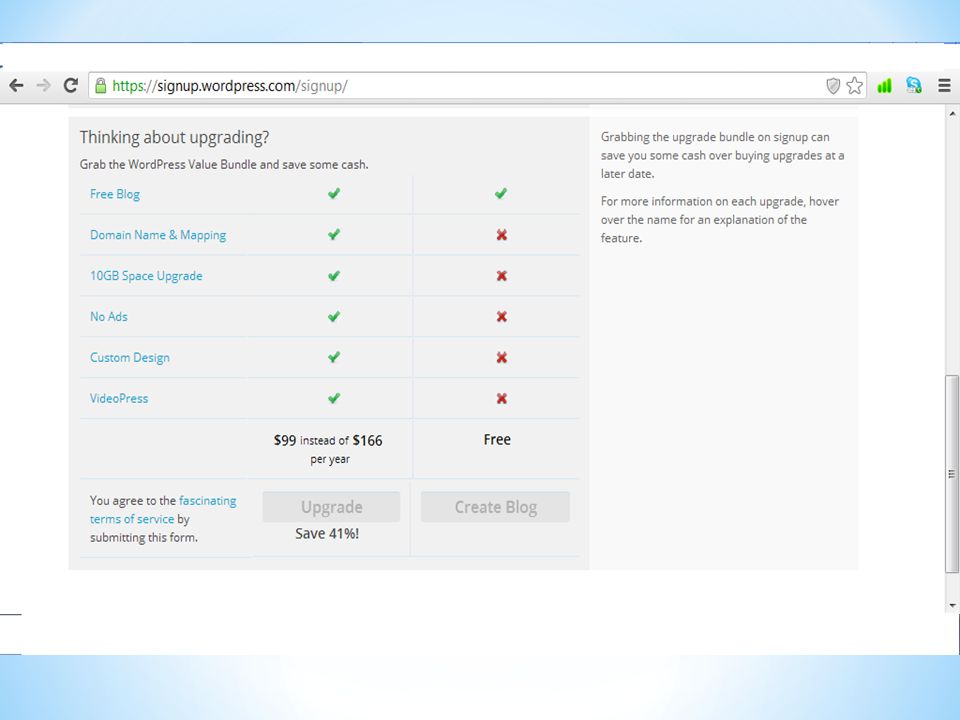The image size is (960, 720).
Task: Open the 10GB Space Upgrade link
Action: click(x=146, y=276)
